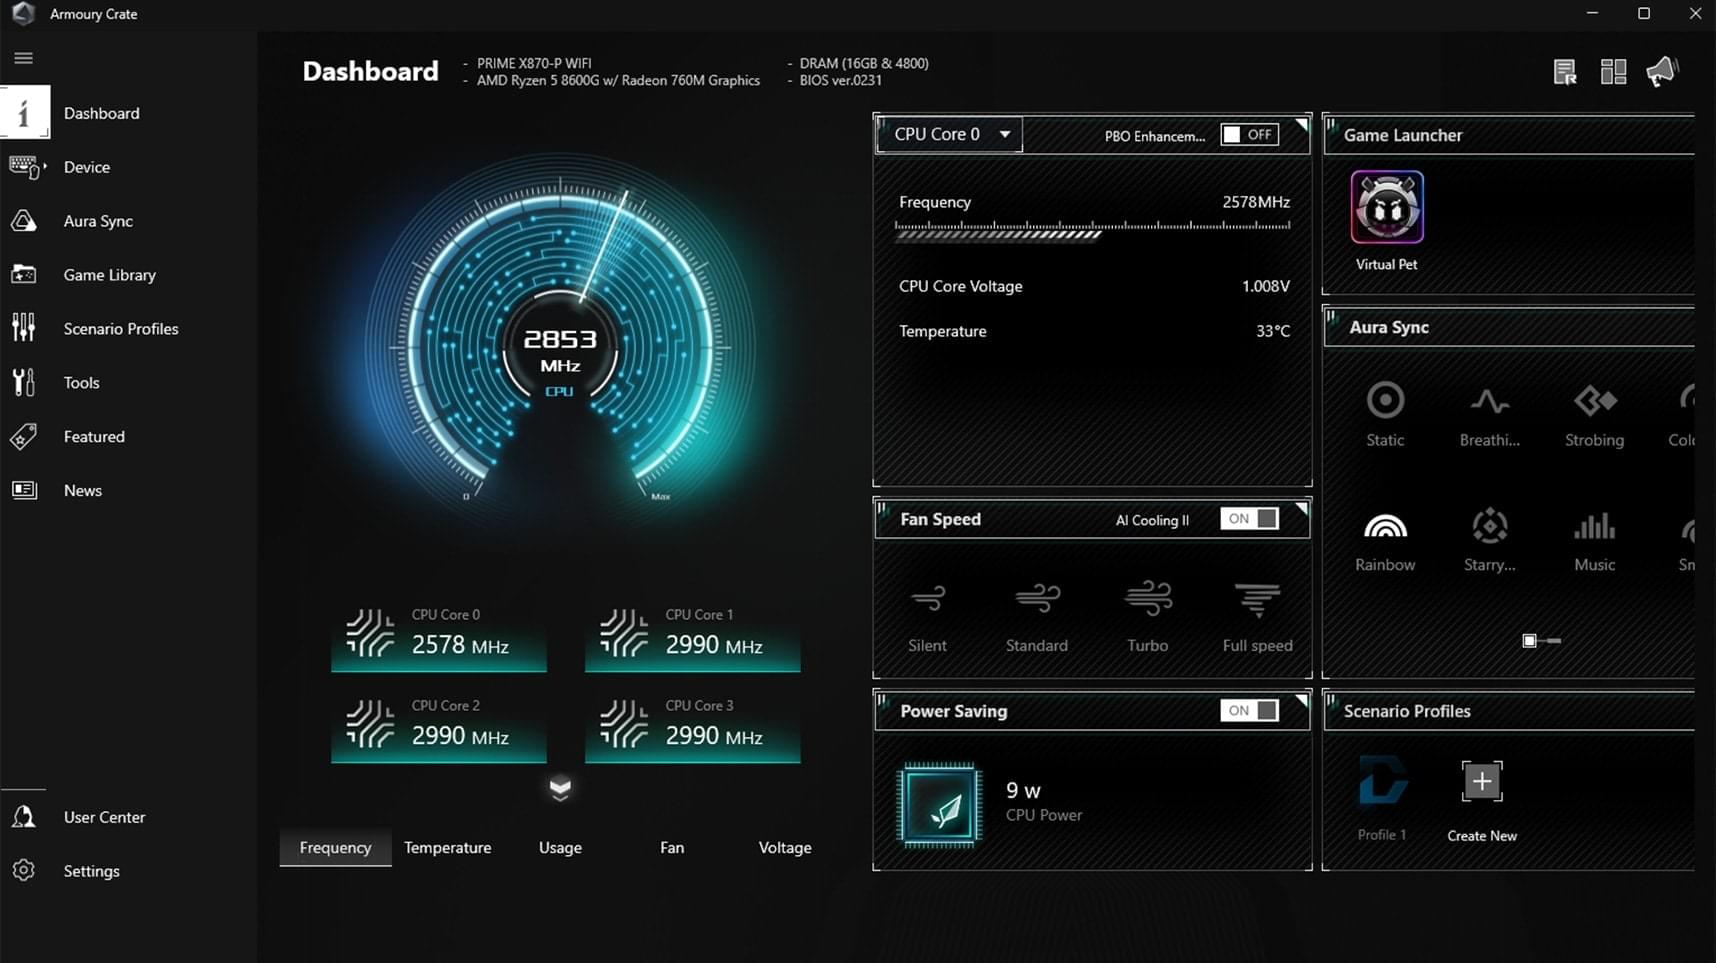Expand more CPU cores with down chevron
Image resolution: width=1716 pixels, height=963 pixels.
click(x=560, y=789)
